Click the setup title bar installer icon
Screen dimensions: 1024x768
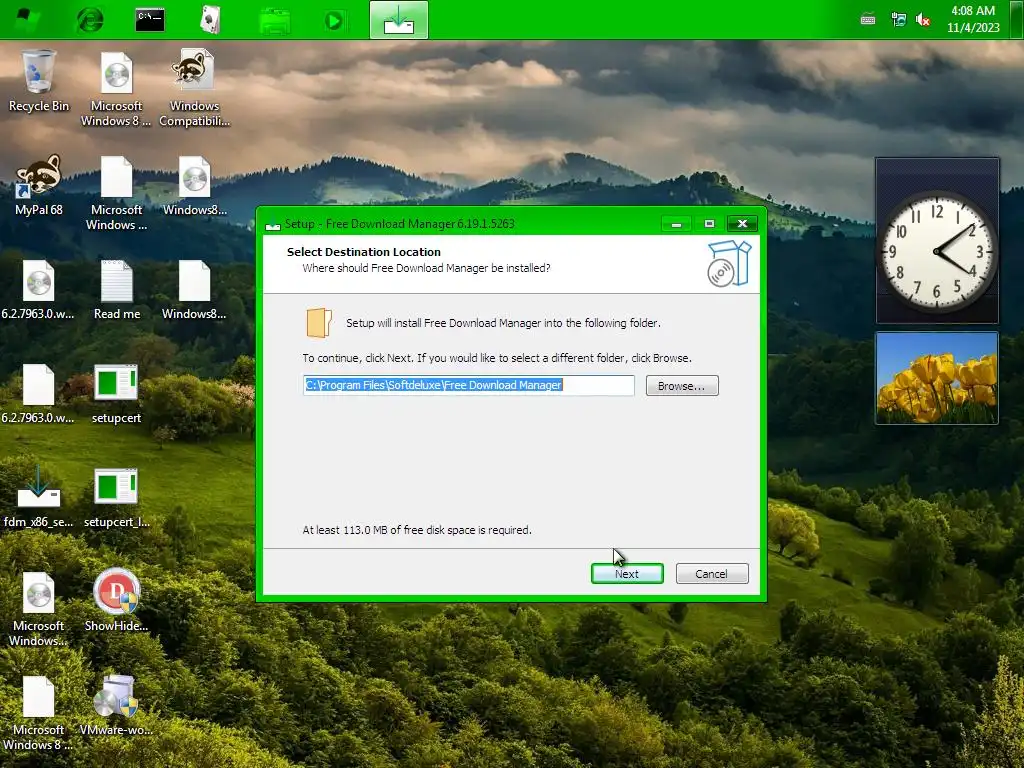coord(273,225)
